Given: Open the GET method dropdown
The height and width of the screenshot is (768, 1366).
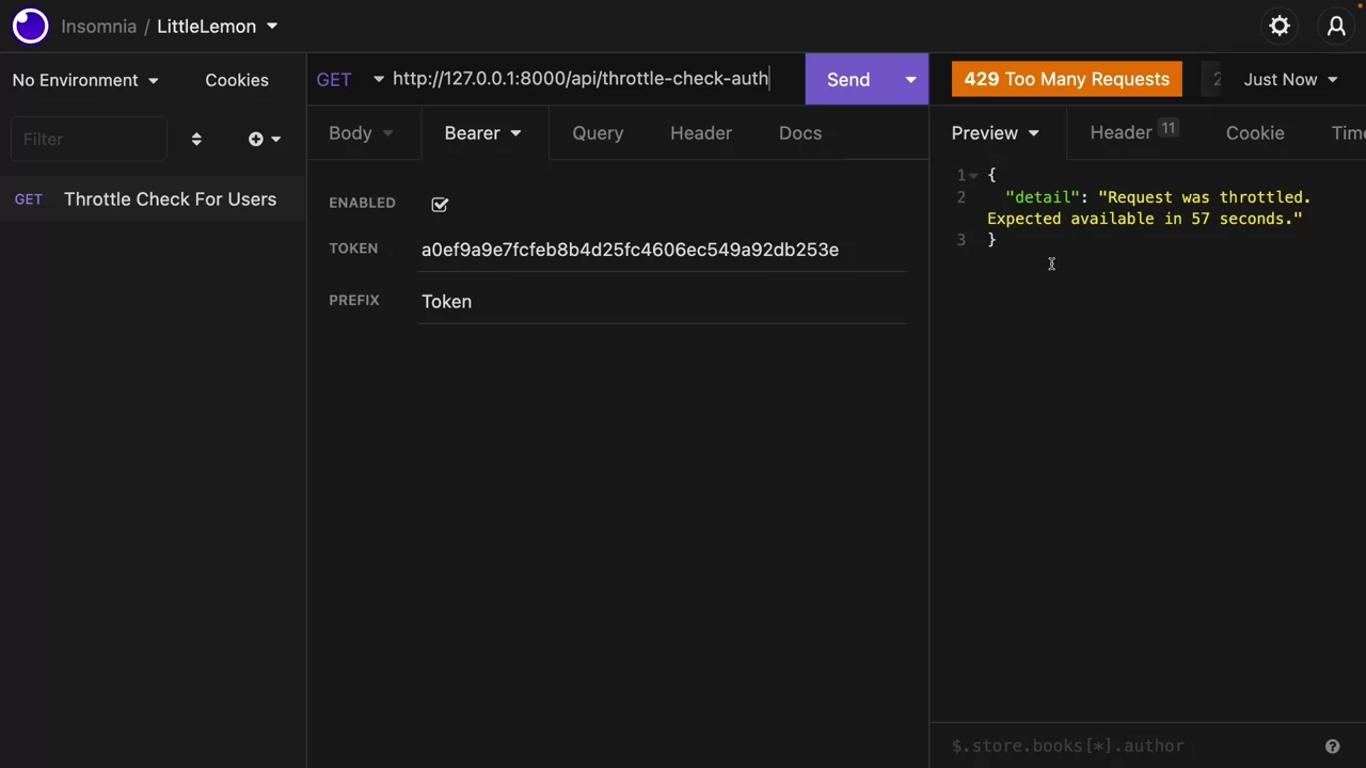Looking at the screenshot, I should coord(349,80).
